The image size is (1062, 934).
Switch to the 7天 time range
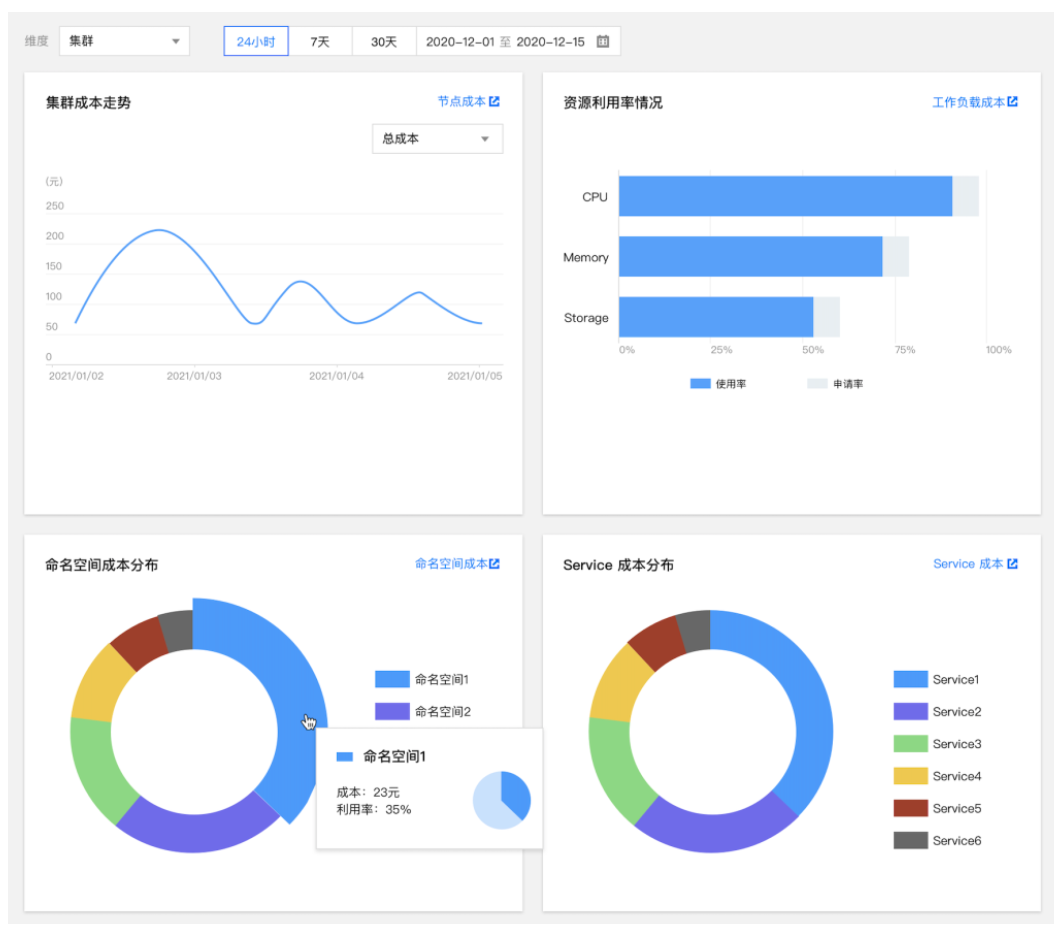[x=320, y=42]
